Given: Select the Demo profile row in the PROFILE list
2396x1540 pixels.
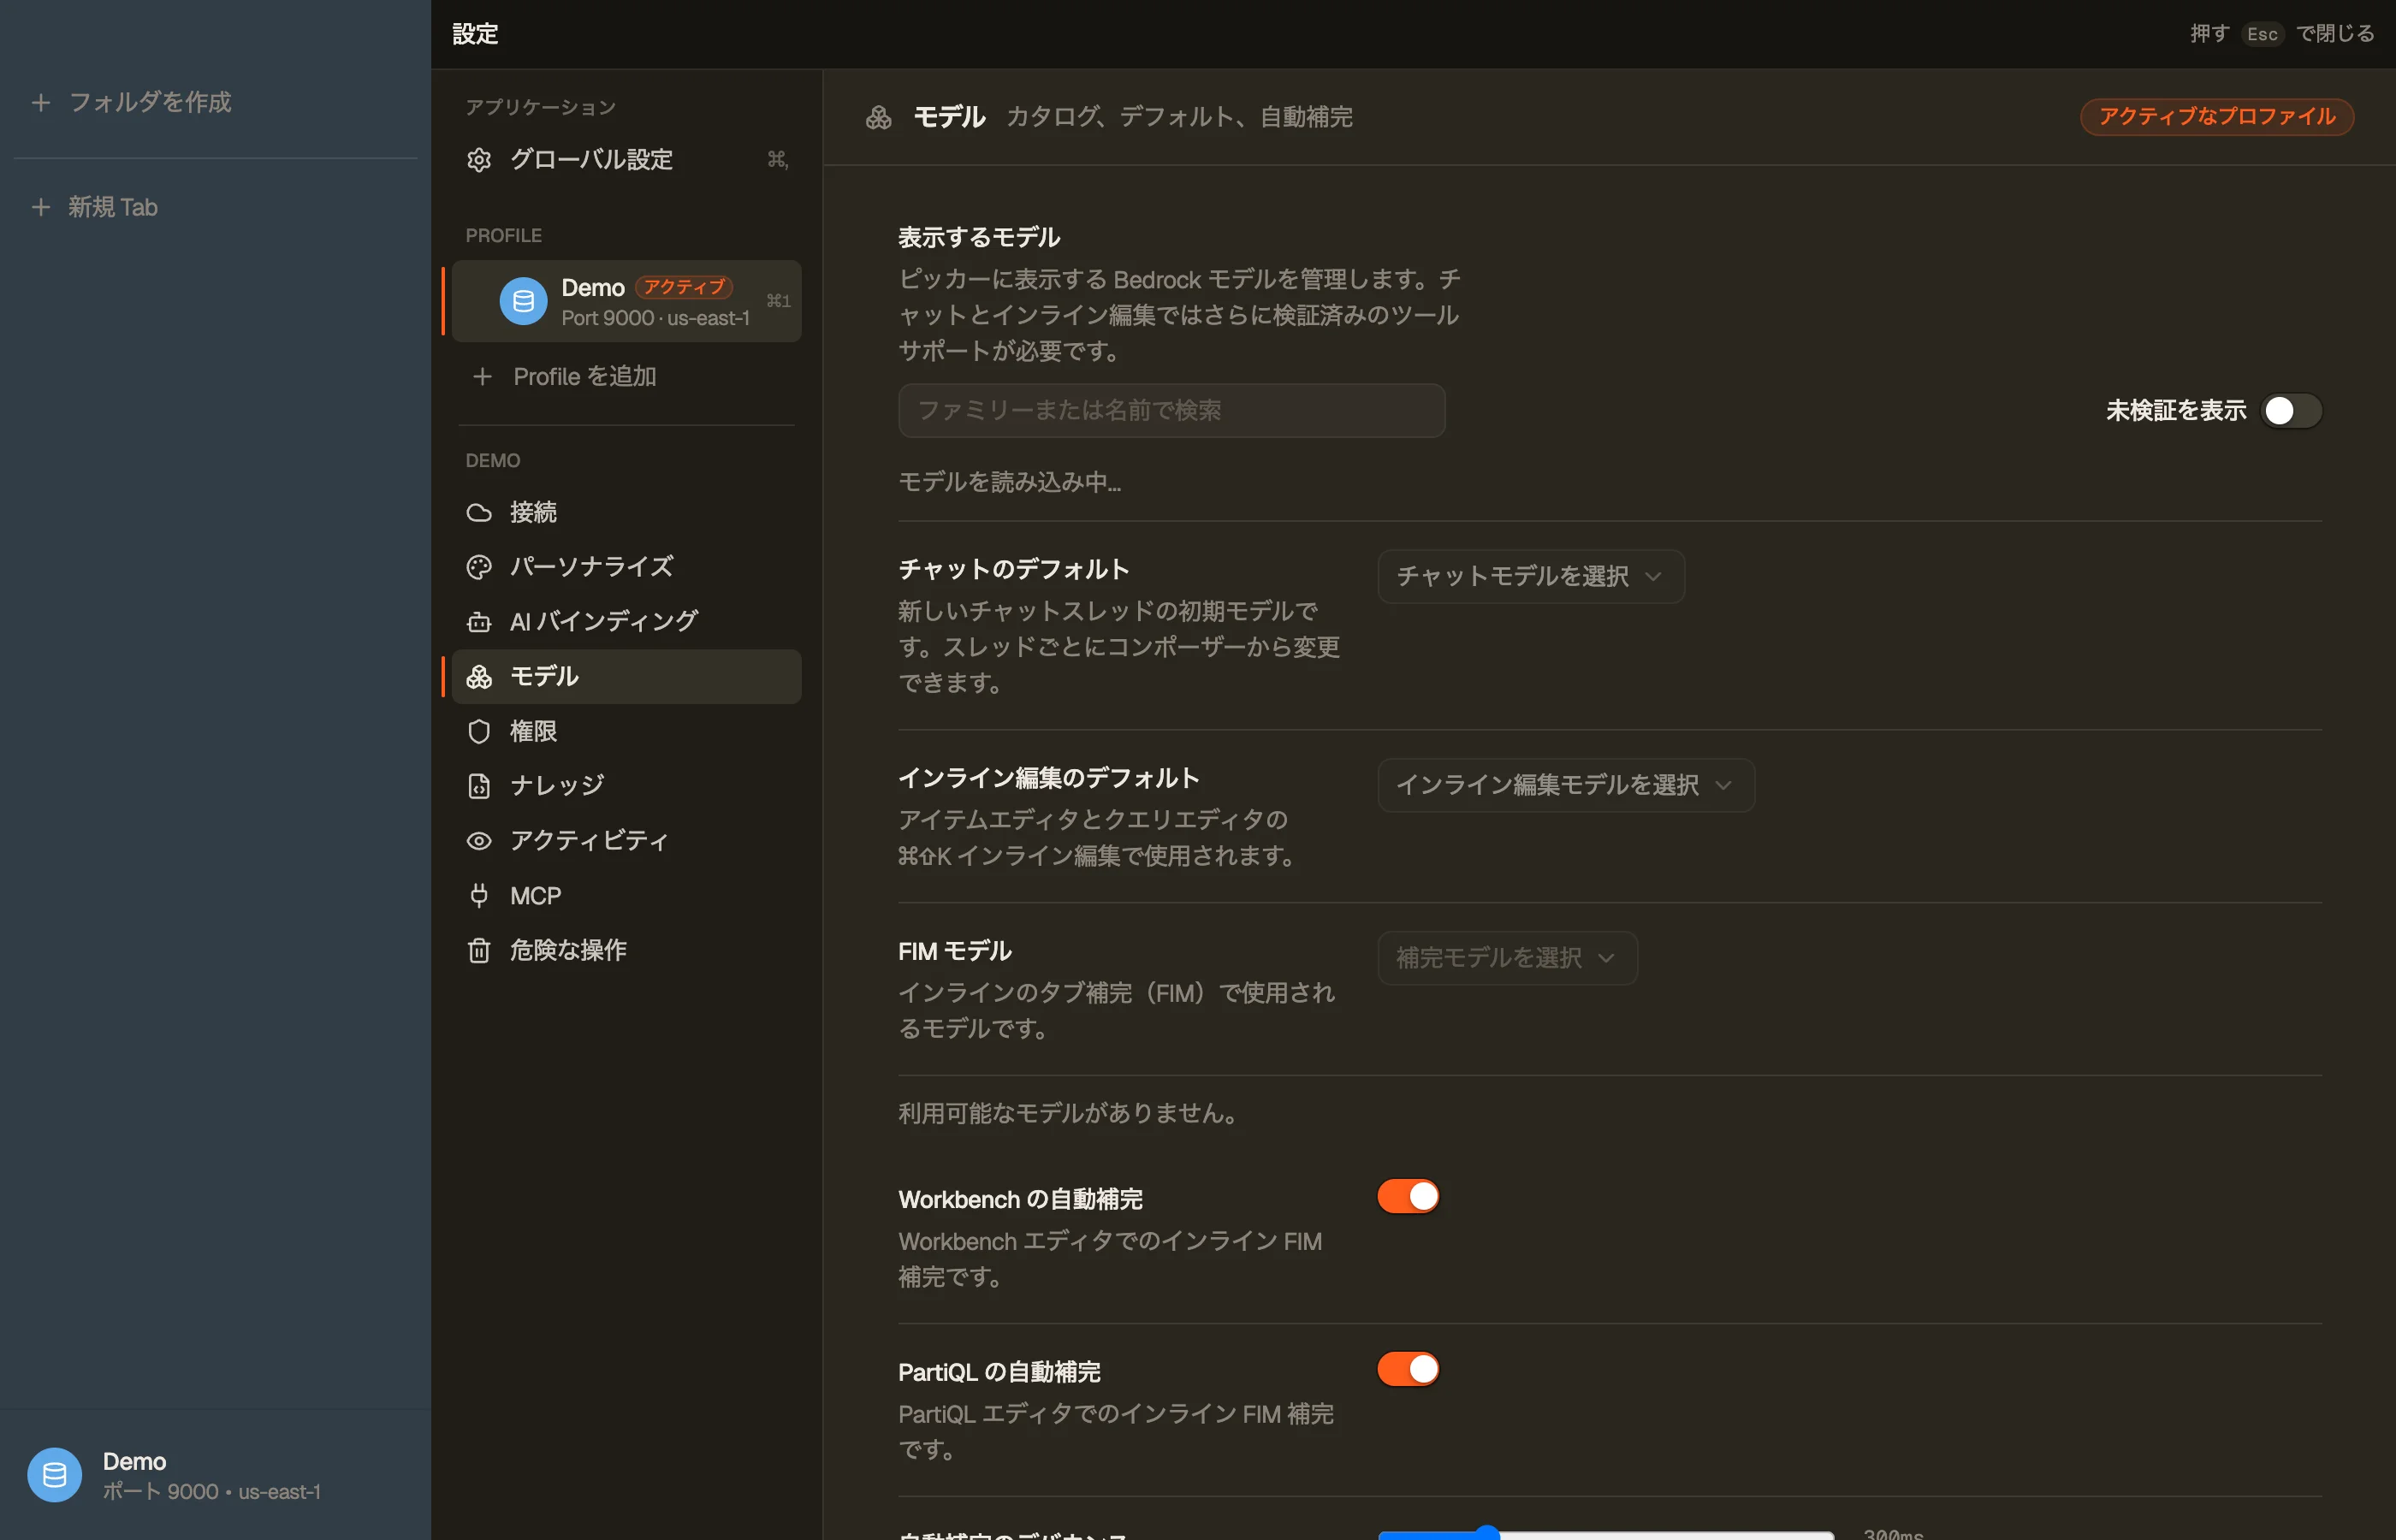Looking at the screenshot, I should [x=626, y=301].
